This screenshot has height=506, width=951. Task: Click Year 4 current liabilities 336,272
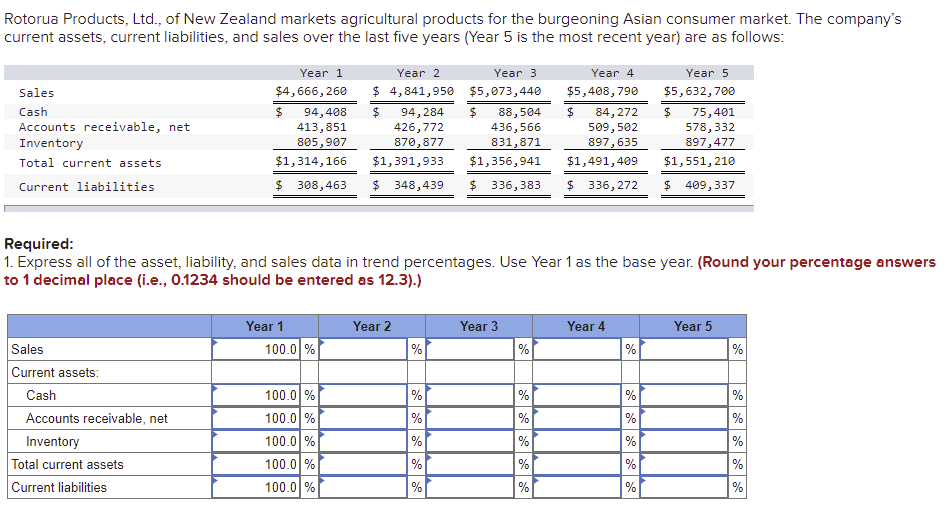(613, 184)
